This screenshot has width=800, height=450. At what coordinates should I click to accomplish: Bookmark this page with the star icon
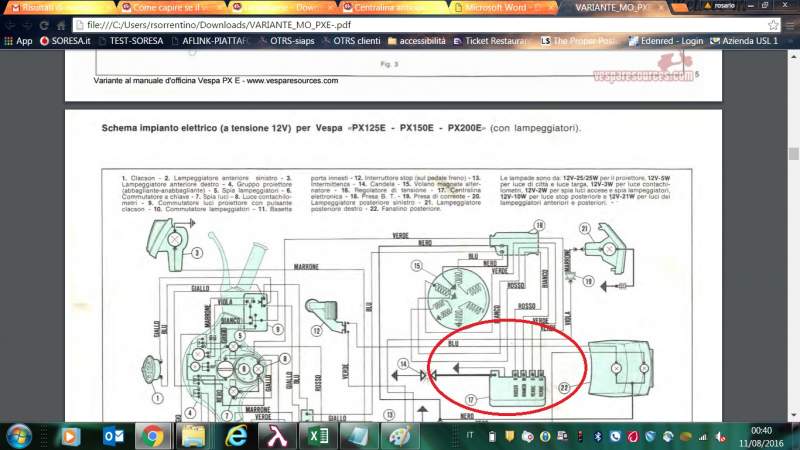773,24
